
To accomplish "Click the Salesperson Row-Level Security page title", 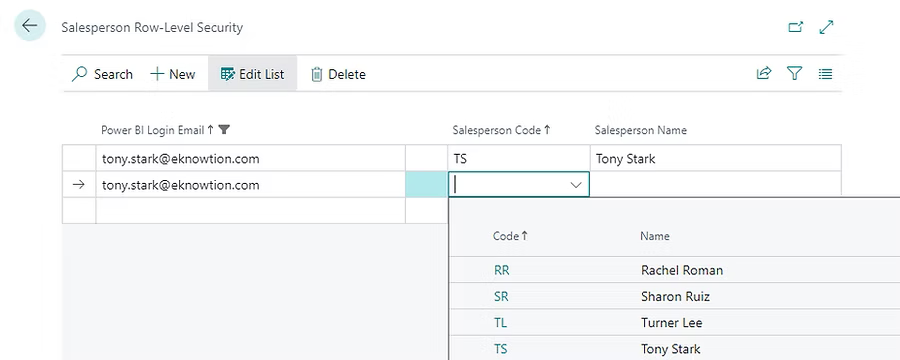I will [x=152, y=27].
